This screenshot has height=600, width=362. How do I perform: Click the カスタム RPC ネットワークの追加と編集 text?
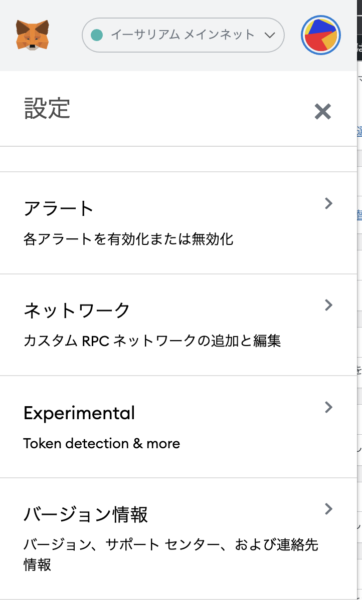152,341
